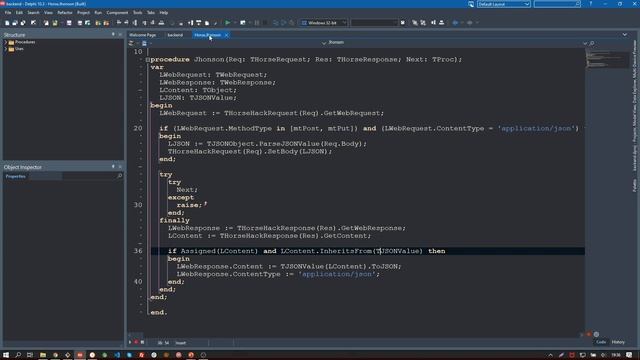The width and height of the screenshot is (640, 360).
Task: Toggle the red Record macro button
Action: [x=136, y=342]
